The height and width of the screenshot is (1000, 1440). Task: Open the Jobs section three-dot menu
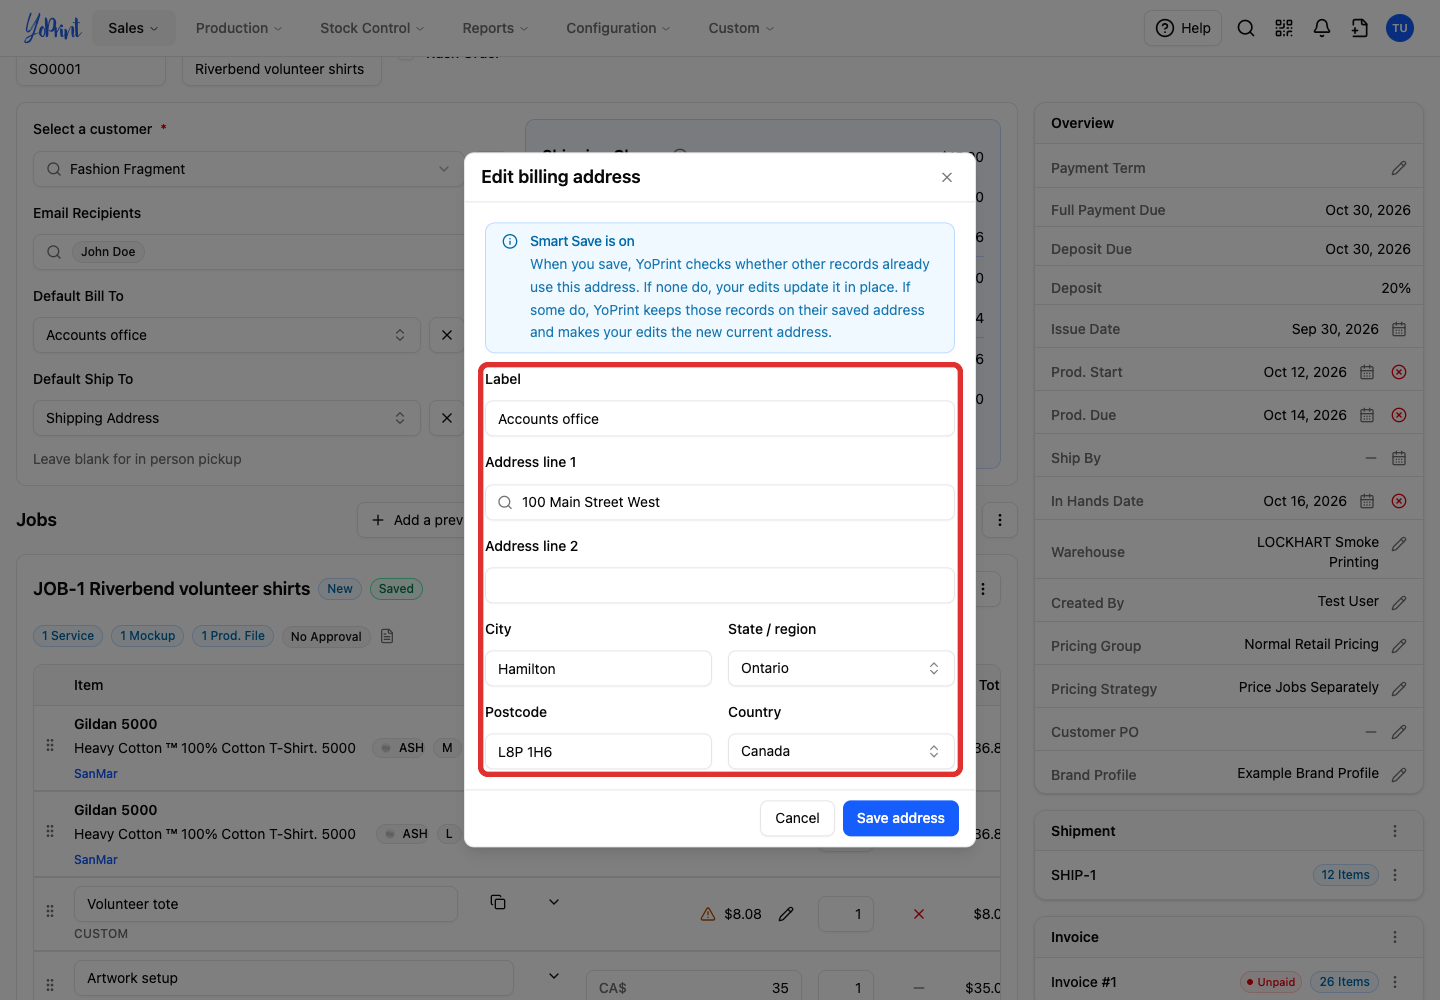pos(1000,520)
